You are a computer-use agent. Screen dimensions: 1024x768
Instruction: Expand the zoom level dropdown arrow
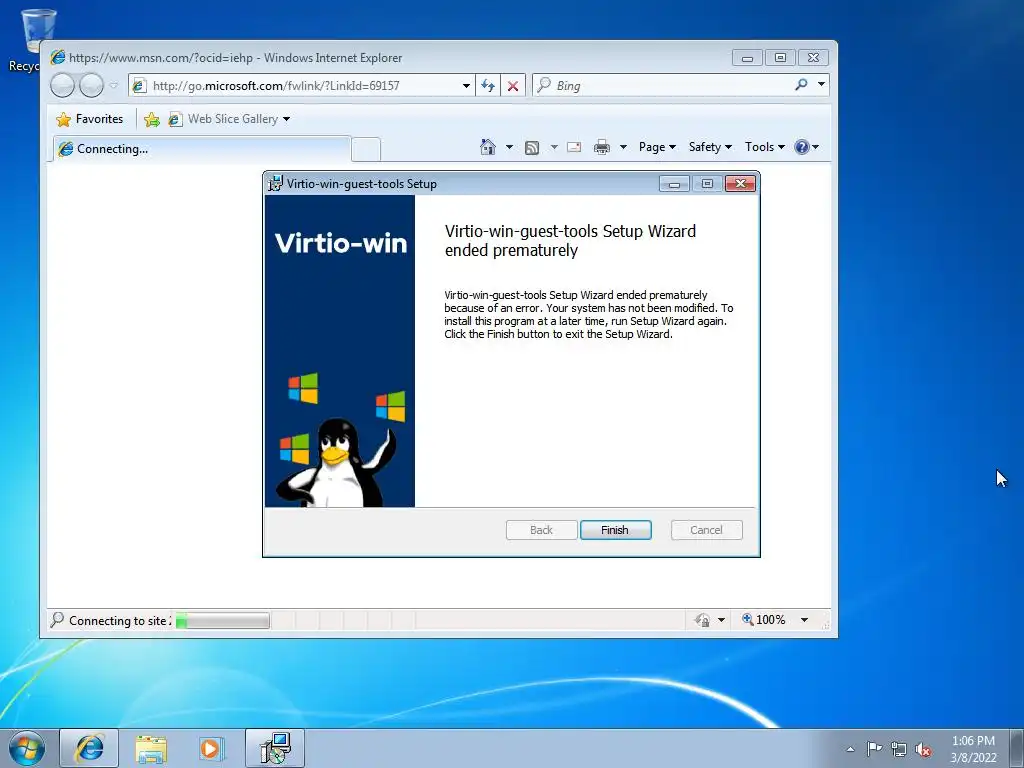click(804, 620)
